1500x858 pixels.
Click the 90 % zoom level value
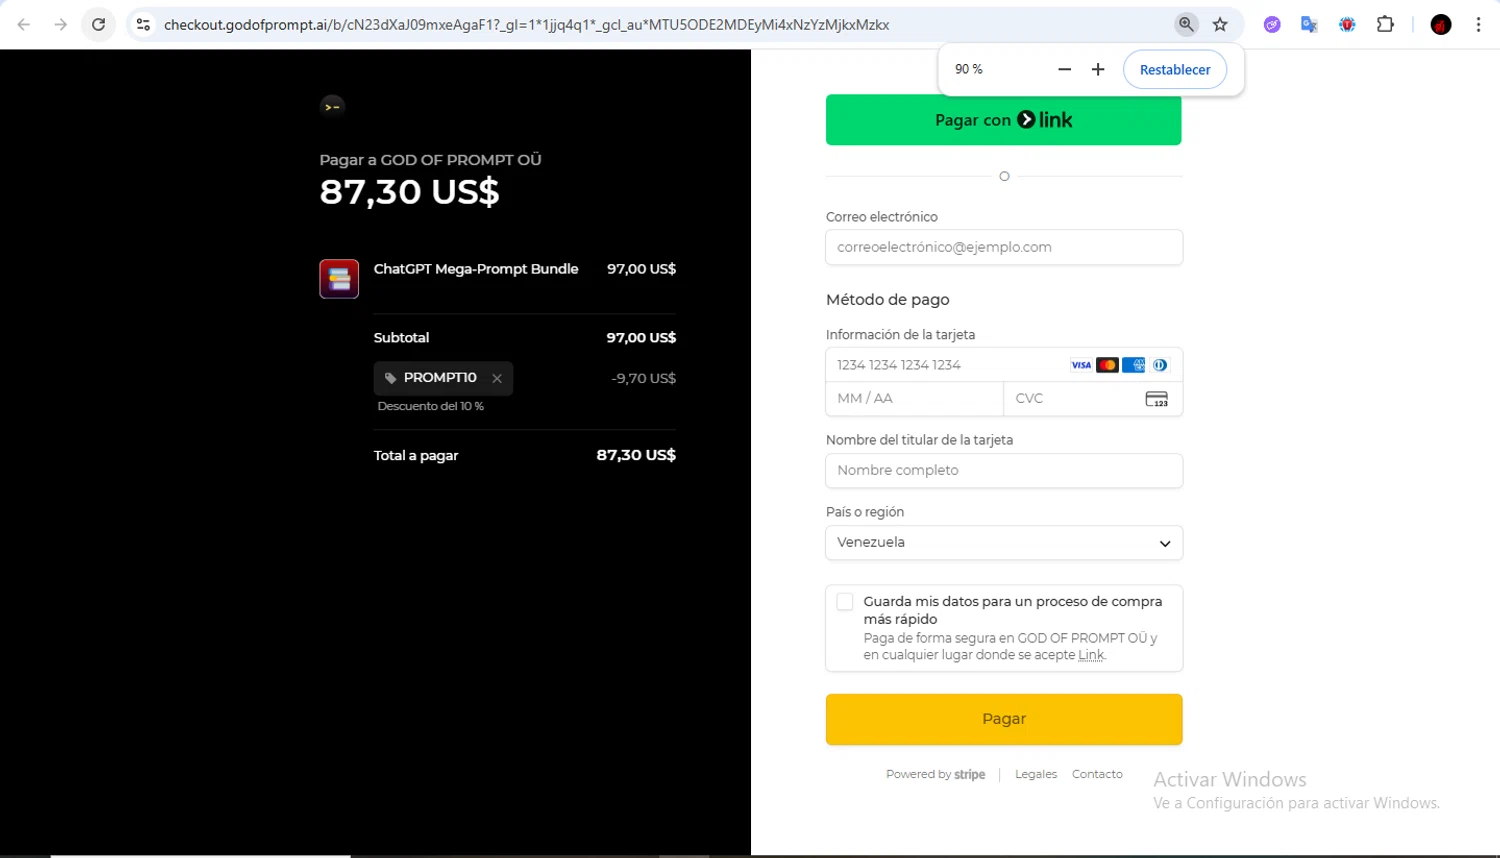969,69
